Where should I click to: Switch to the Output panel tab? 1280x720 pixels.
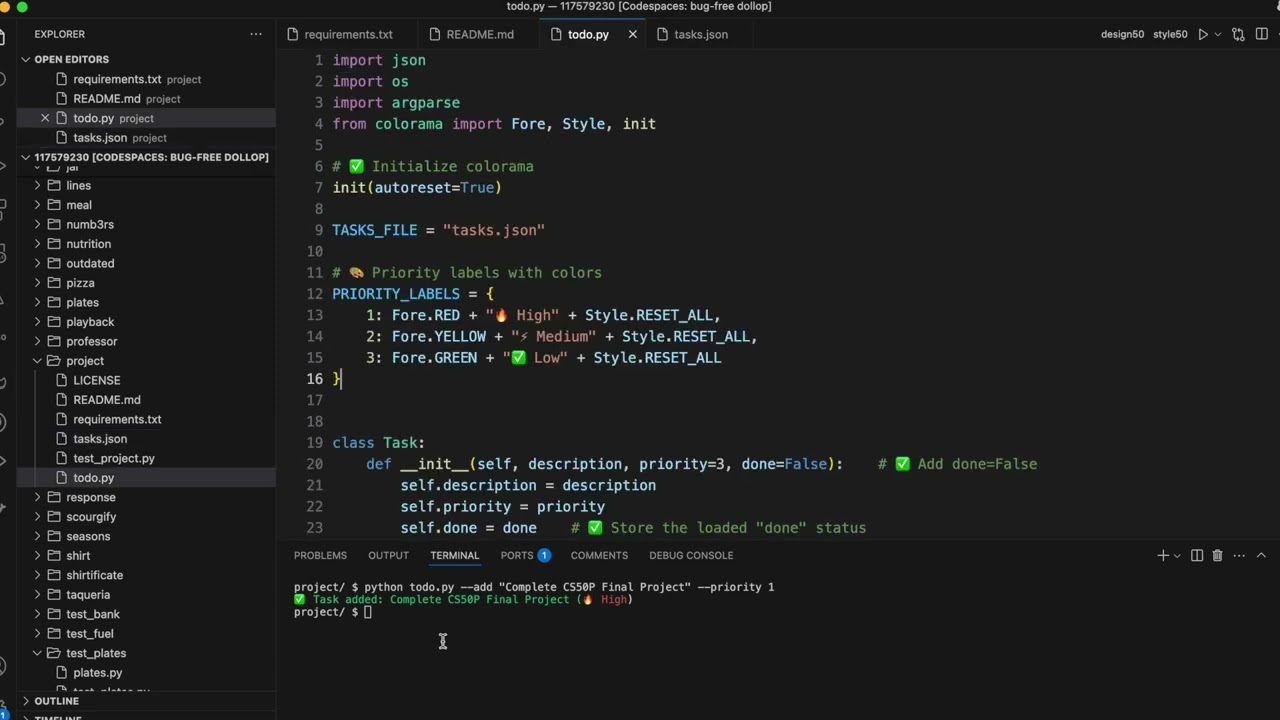point(388,555)
